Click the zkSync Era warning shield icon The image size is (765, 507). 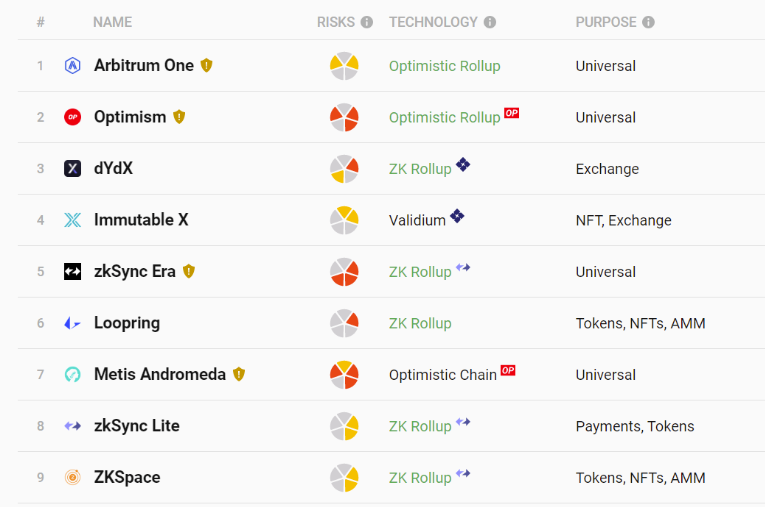[x=189, y=271]
